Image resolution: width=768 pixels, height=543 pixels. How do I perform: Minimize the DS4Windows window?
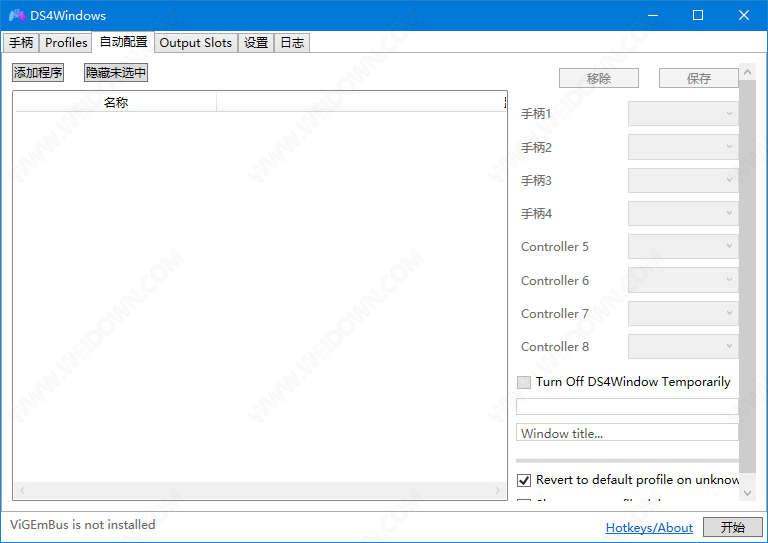(x=653, y=15)
